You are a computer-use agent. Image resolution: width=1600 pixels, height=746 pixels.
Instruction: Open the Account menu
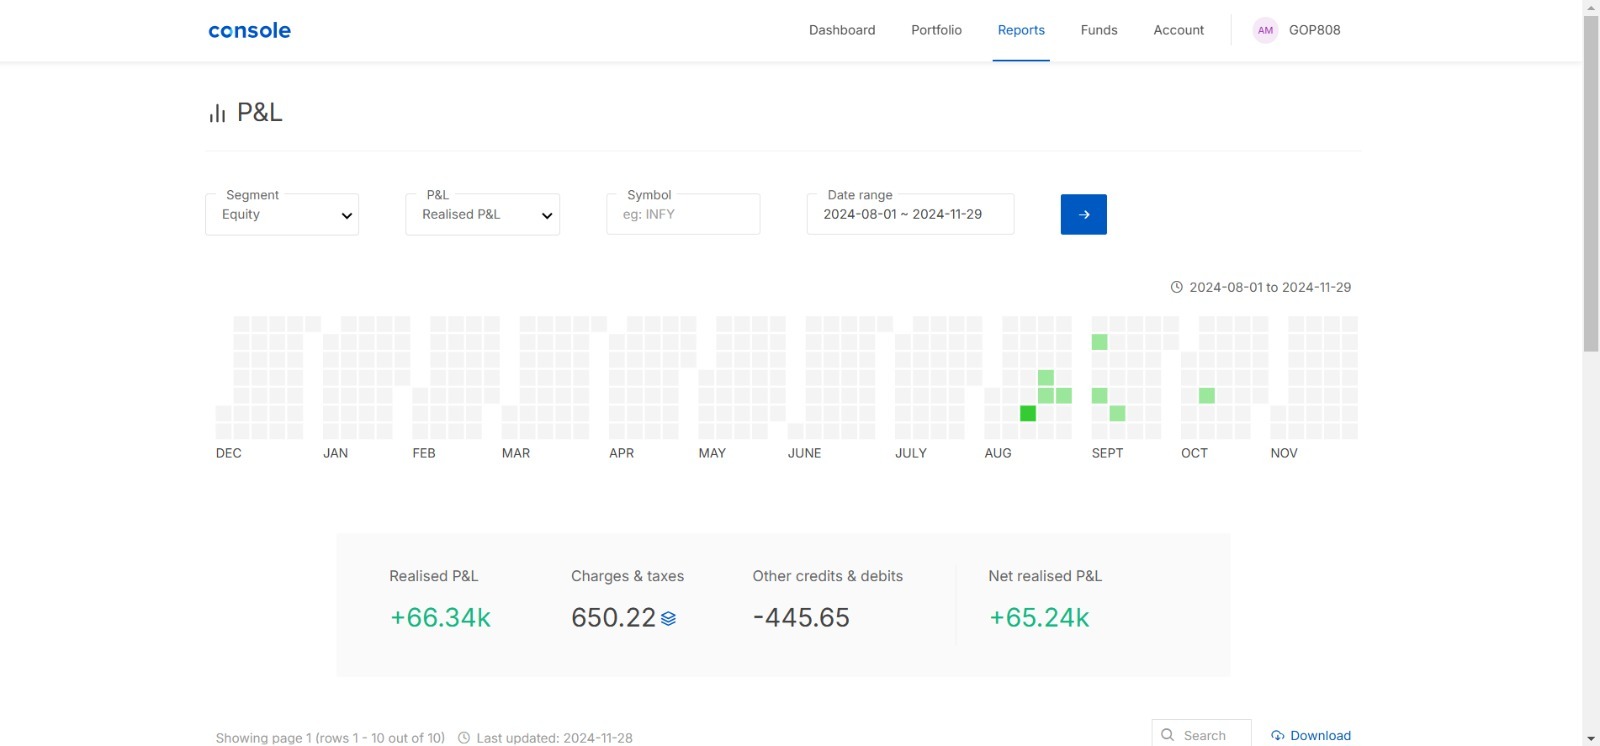1178,30
